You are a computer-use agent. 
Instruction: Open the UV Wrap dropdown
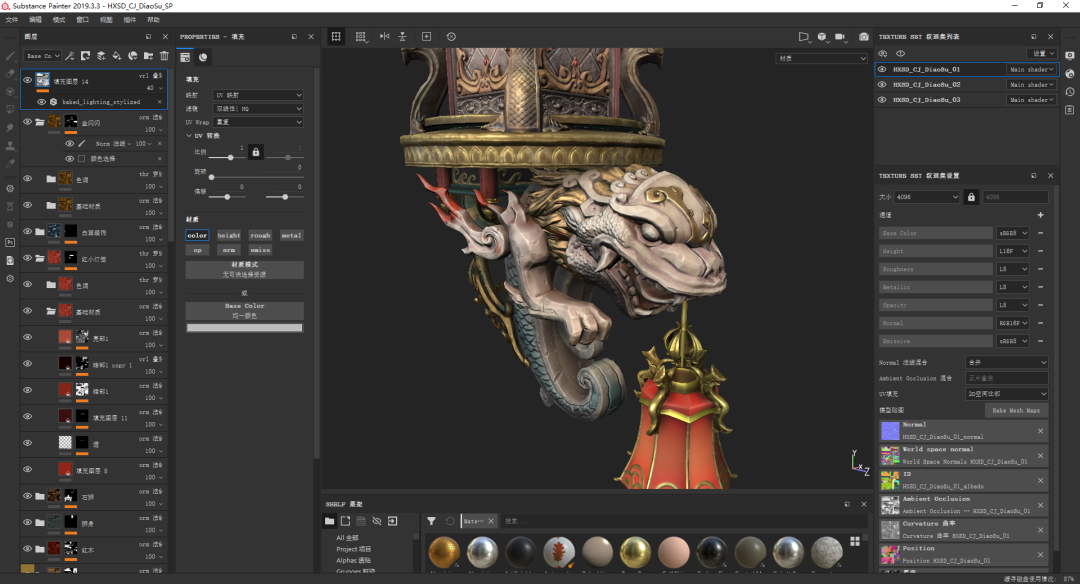click(x=258, y=122)
